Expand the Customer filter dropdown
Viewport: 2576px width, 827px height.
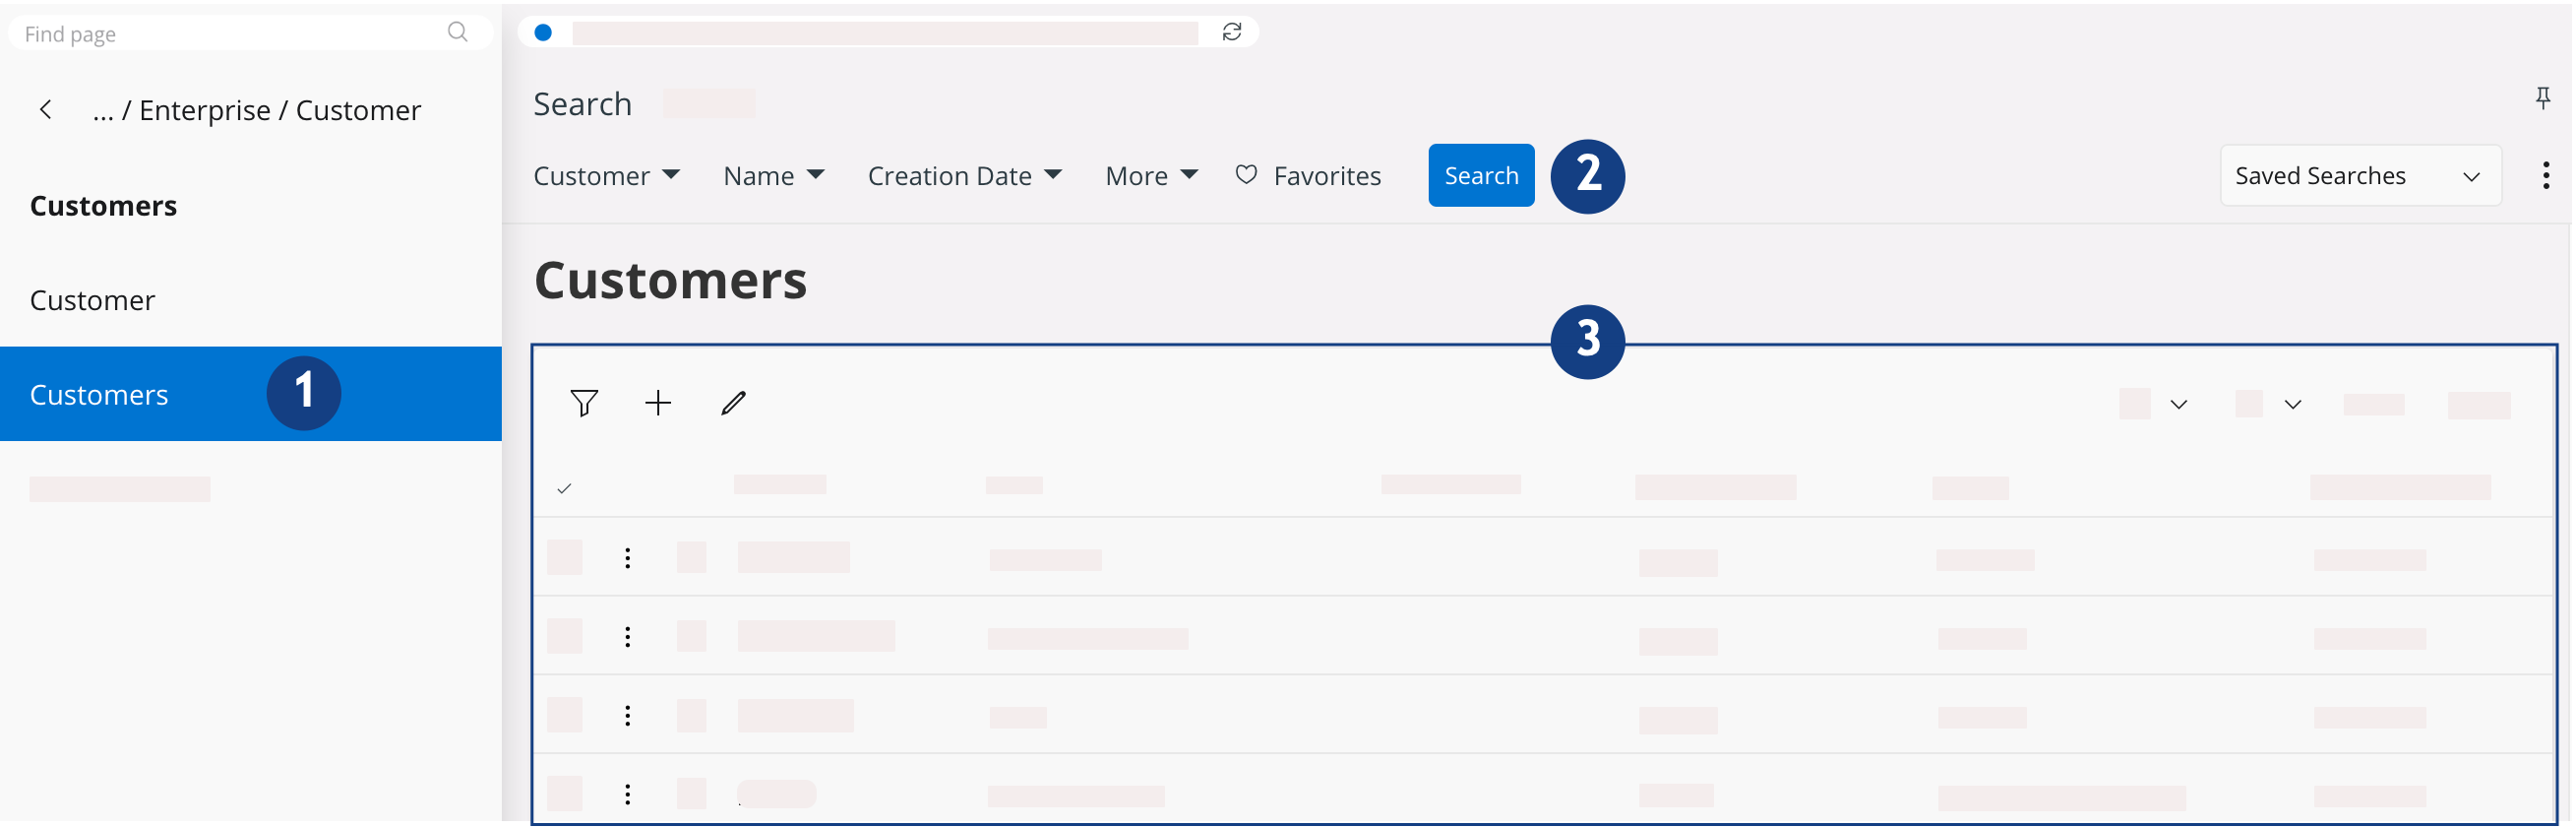[606, 176]
